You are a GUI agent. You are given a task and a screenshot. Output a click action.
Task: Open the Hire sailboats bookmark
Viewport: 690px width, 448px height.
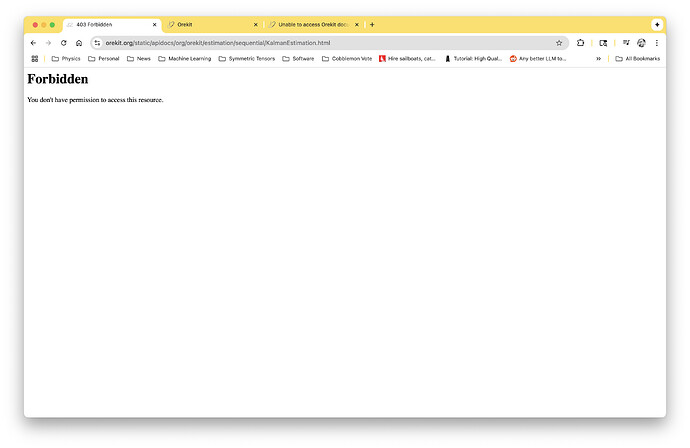(x=406, y=59)
